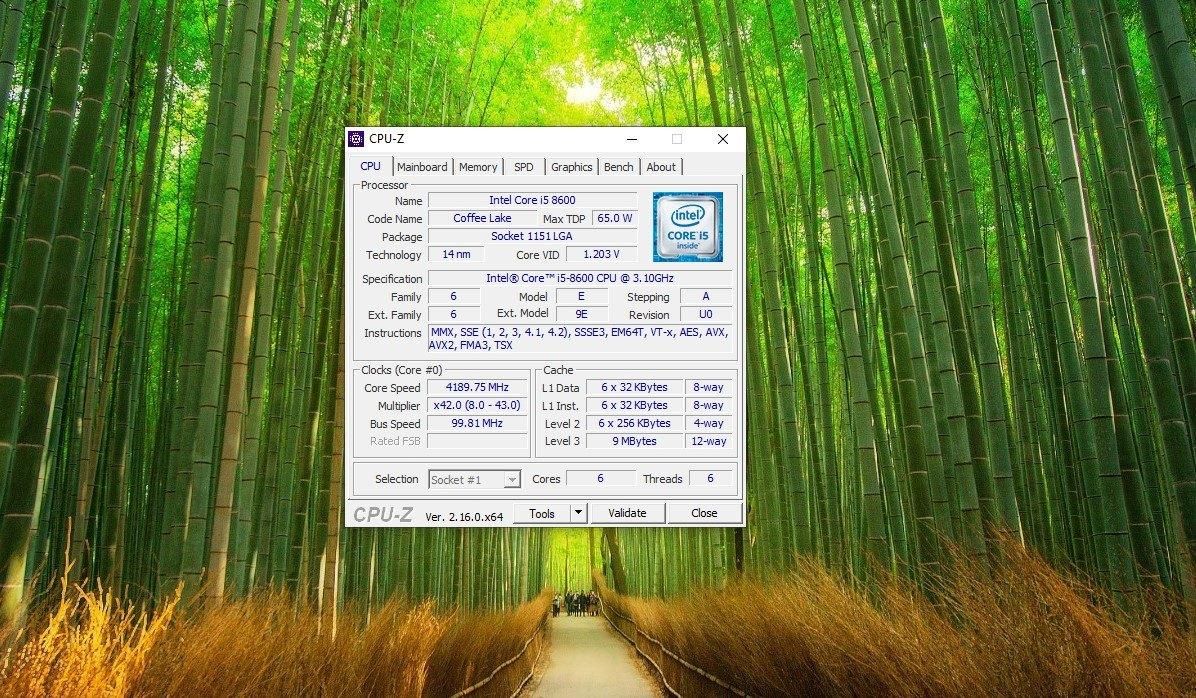Switch to the Graphics tab
This screenshot has width=1196, height=698.
571,167
